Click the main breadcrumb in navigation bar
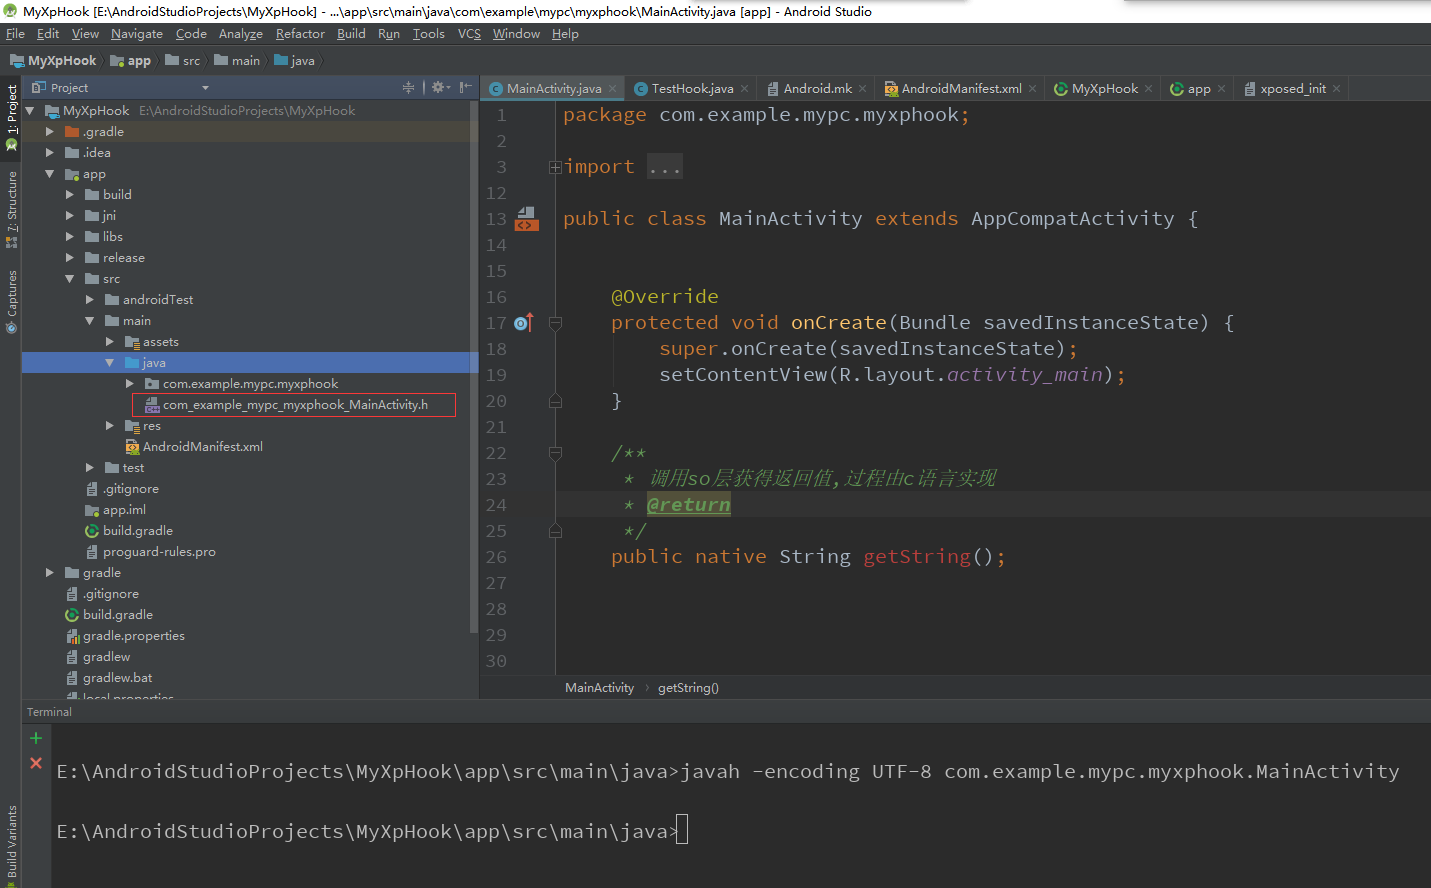 coord(237,61)
